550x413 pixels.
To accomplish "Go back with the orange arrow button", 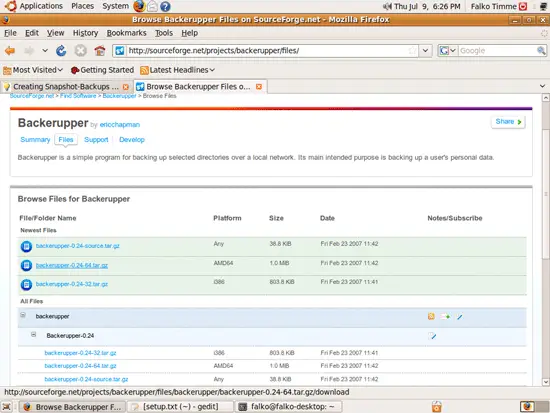I will tap(10, 51).
